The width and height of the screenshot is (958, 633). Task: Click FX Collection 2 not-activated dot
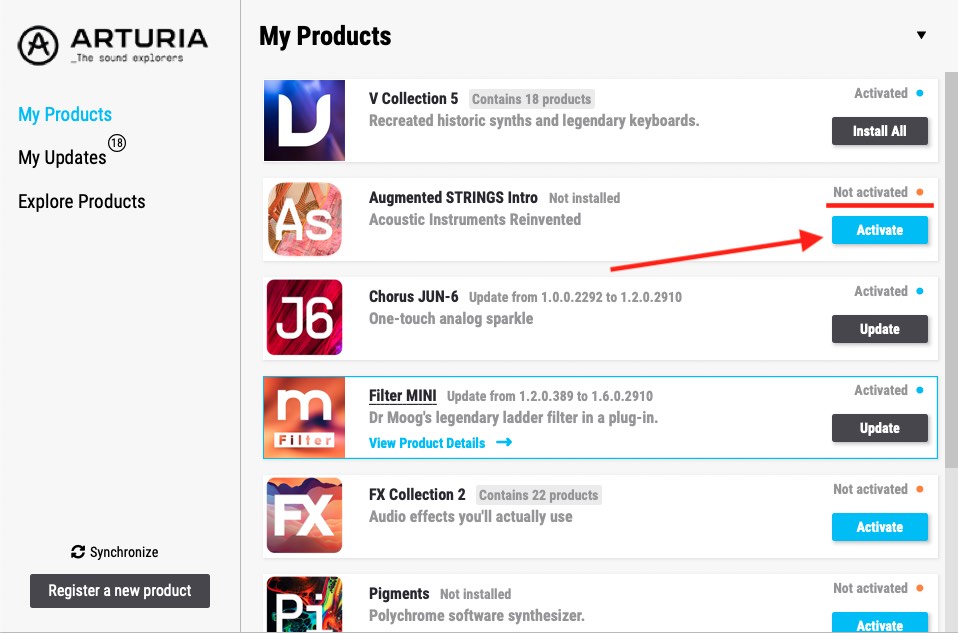click(x=920, y=489)
